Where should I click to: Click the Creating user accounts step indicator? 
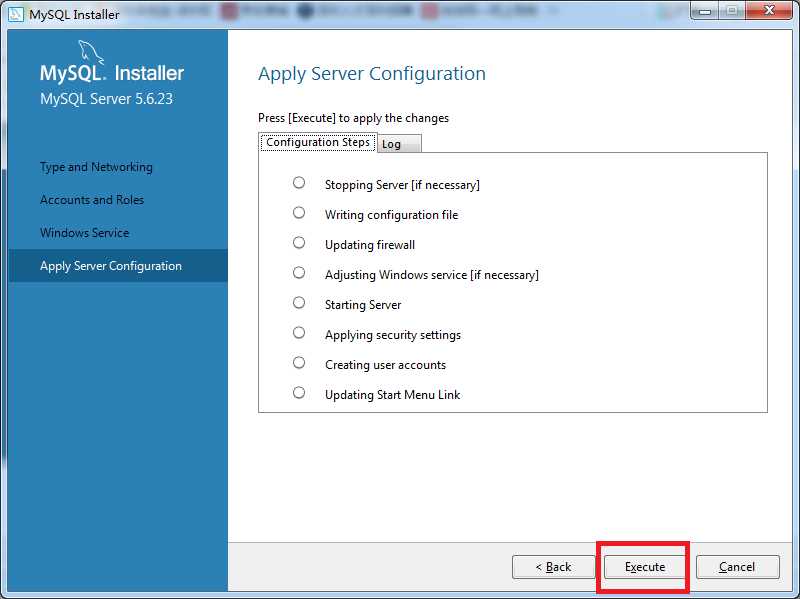(x=299, y=363)
